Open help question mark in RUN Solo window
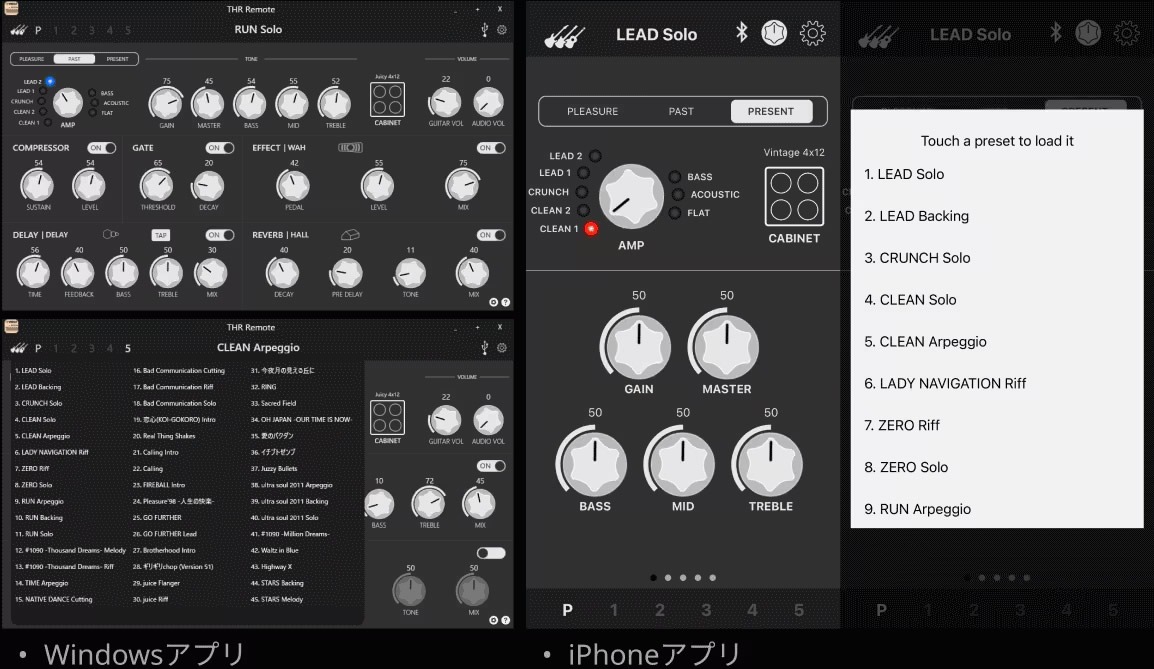 coord(506,302)
